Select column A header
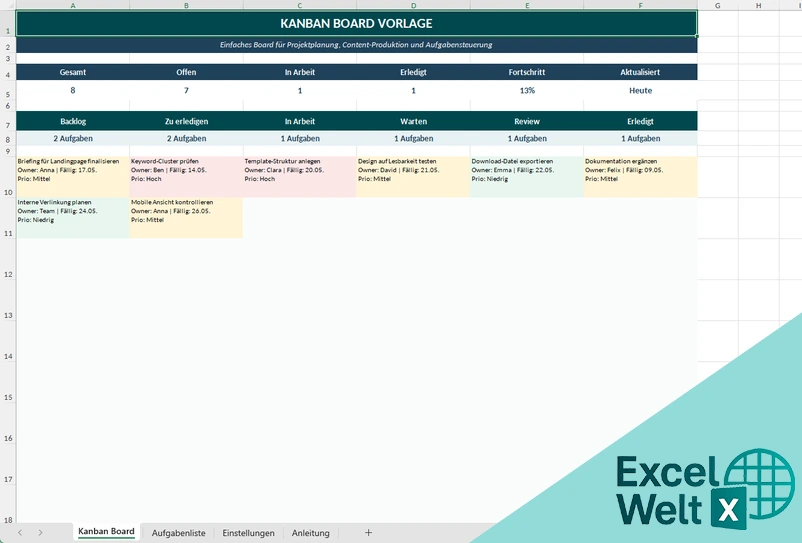Screen dimensions: 802x543 73,5
